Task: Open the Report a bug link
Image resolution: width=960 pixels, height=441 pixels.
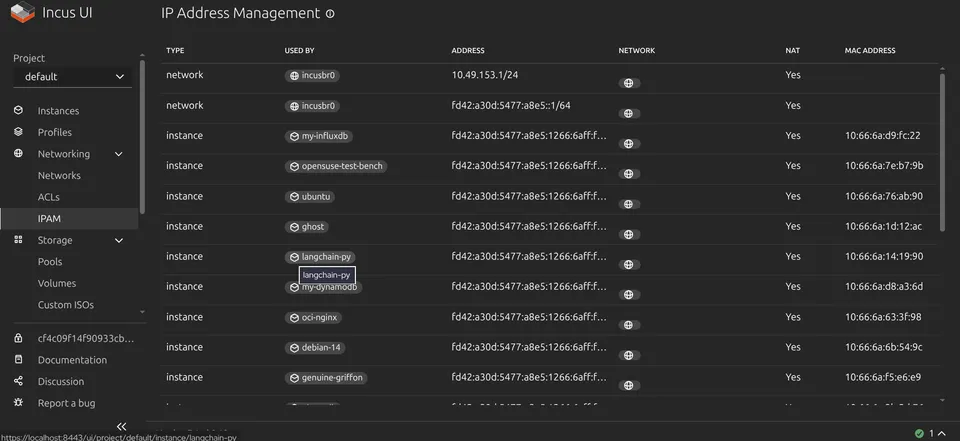Action: tap(66, 403)
